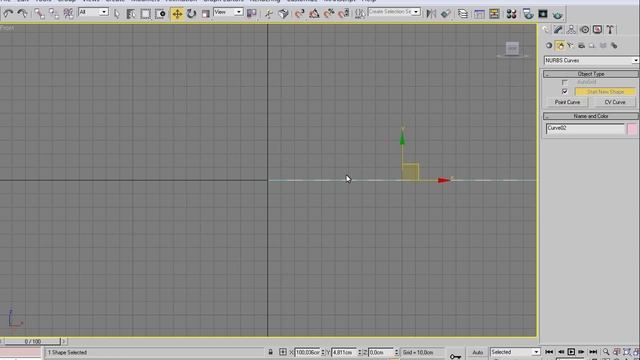Open Edit Named Selection Sets
The height and width of the screenshot is (360, 640).
360,14
